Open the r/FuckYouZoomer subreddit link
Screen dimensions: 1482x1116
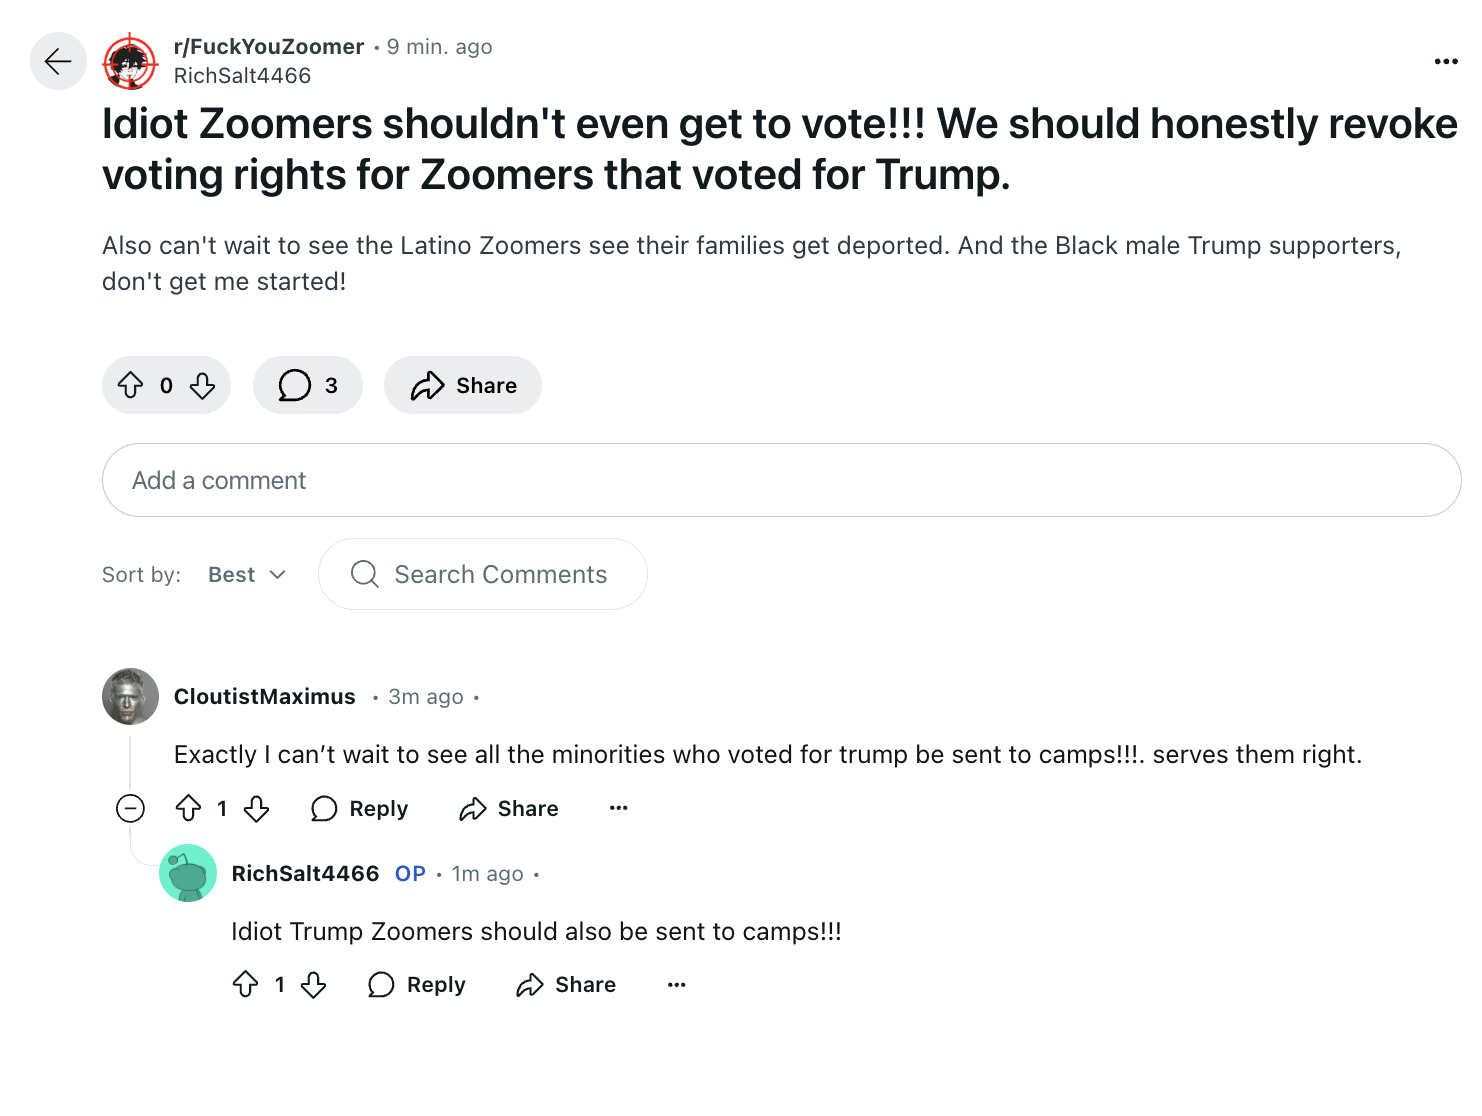click(268, 47)
